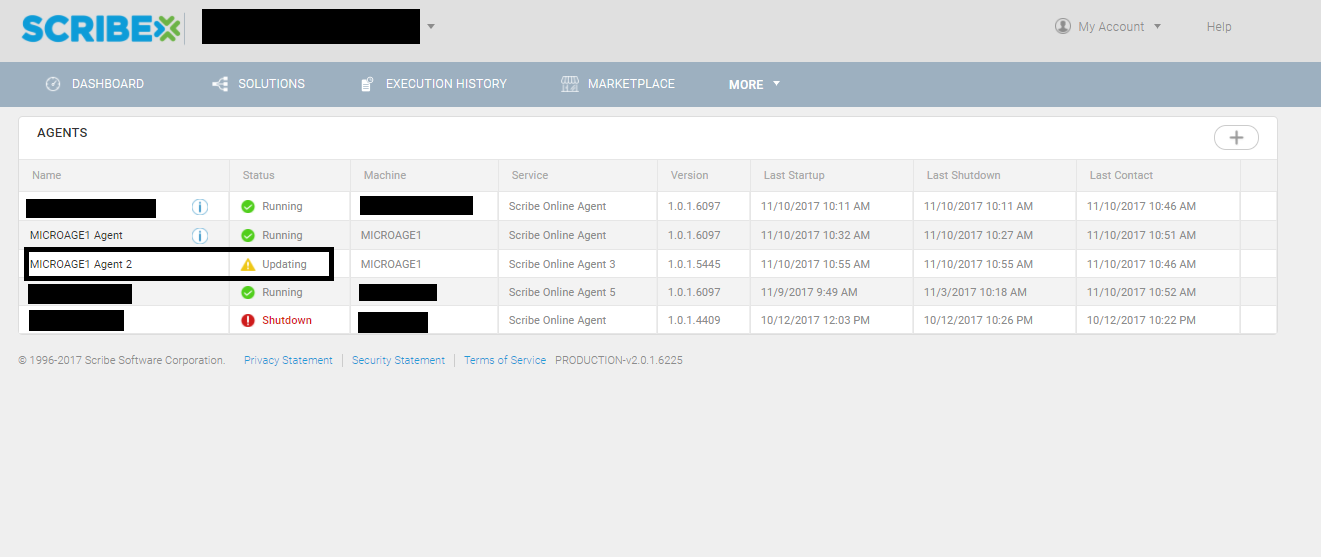
Task: Click last startup 11/9/2017 9:49 AM
Action: [x=809, y=292]
